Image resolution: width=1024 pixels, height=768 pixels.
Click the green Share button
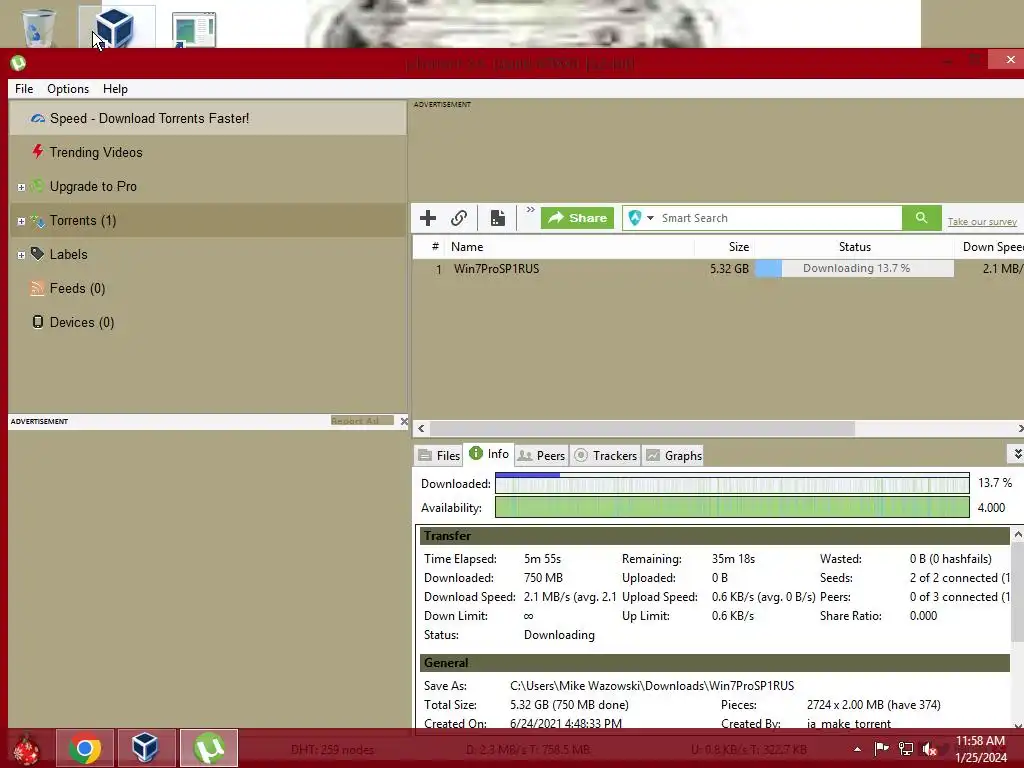pos(577,217)
